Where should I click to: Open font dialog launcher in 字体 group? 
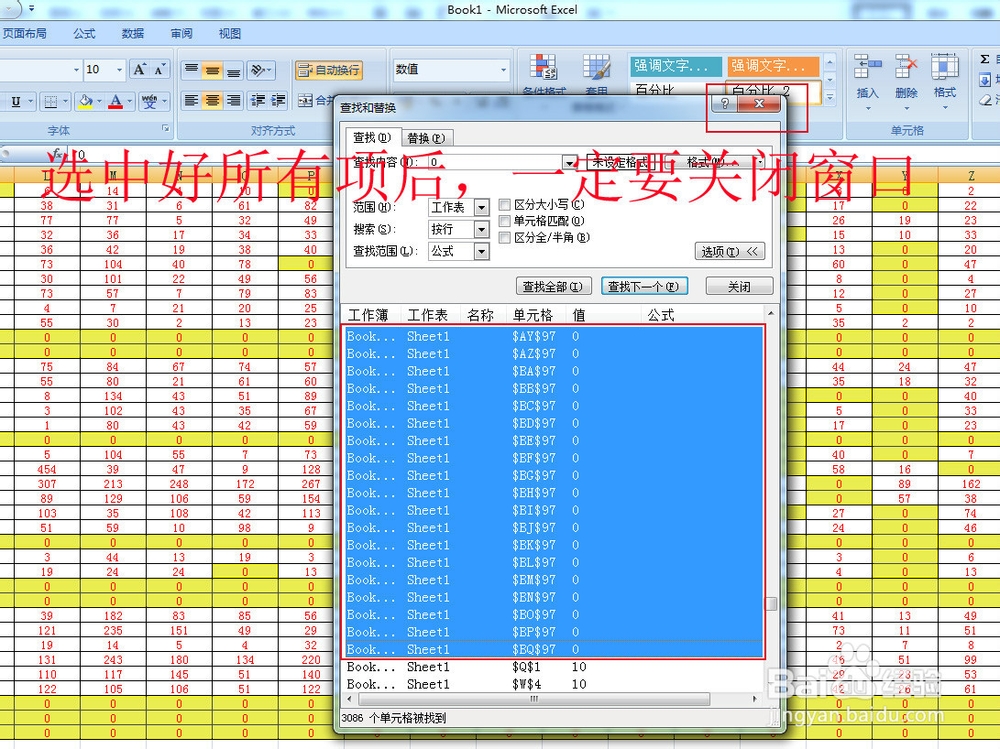click(x=166, y=129)
